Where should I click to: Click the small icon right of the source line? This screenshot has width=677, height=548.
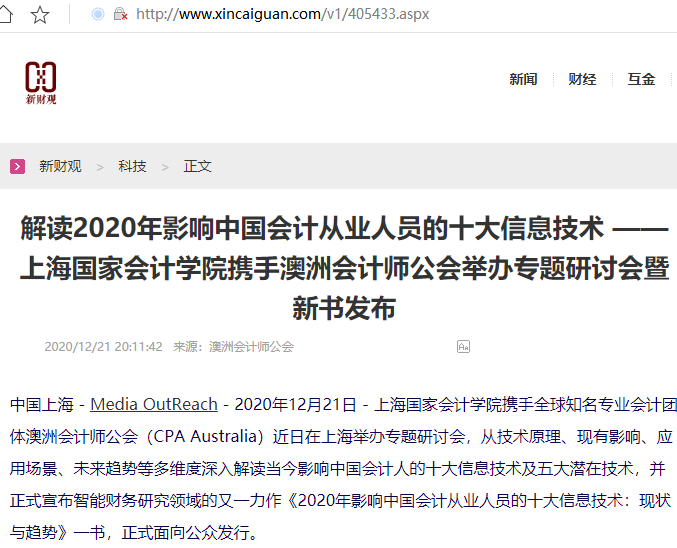coord(463,347)
